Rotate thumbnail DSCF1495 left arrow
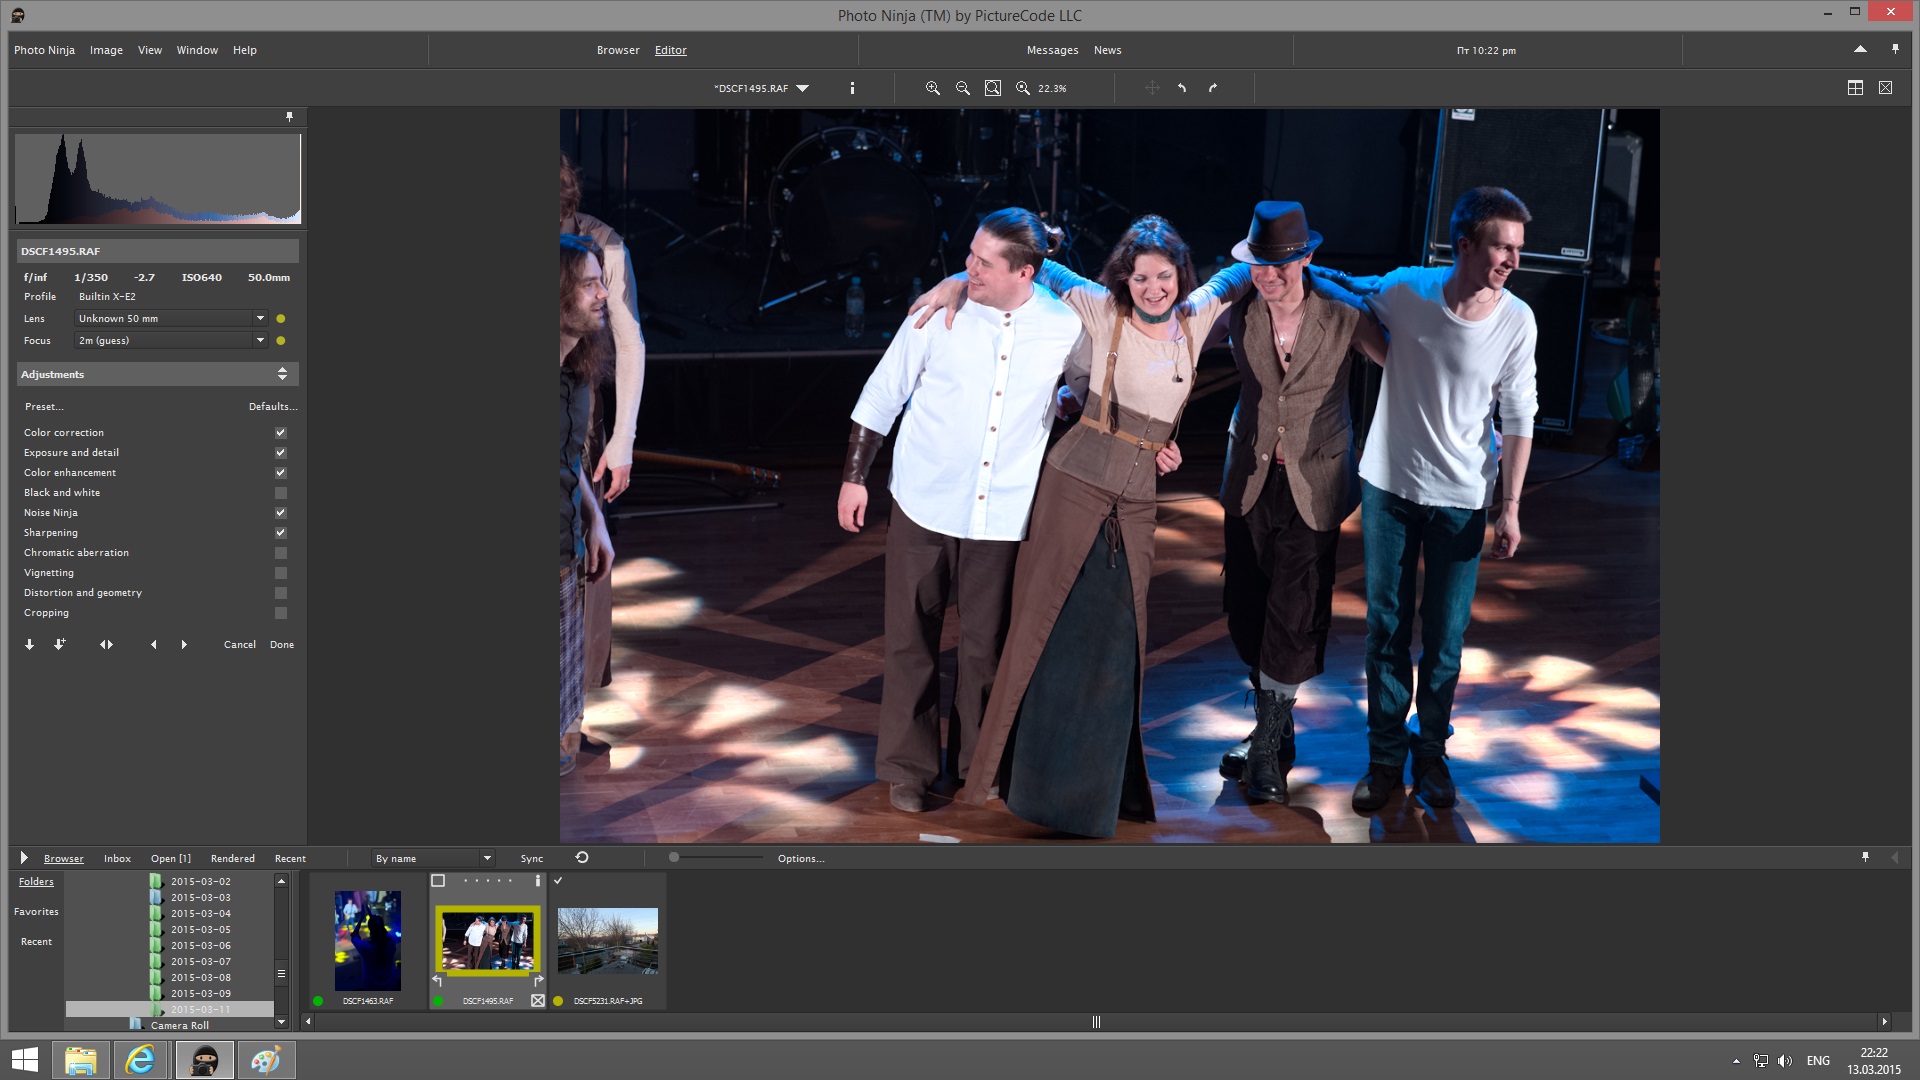 437,981
